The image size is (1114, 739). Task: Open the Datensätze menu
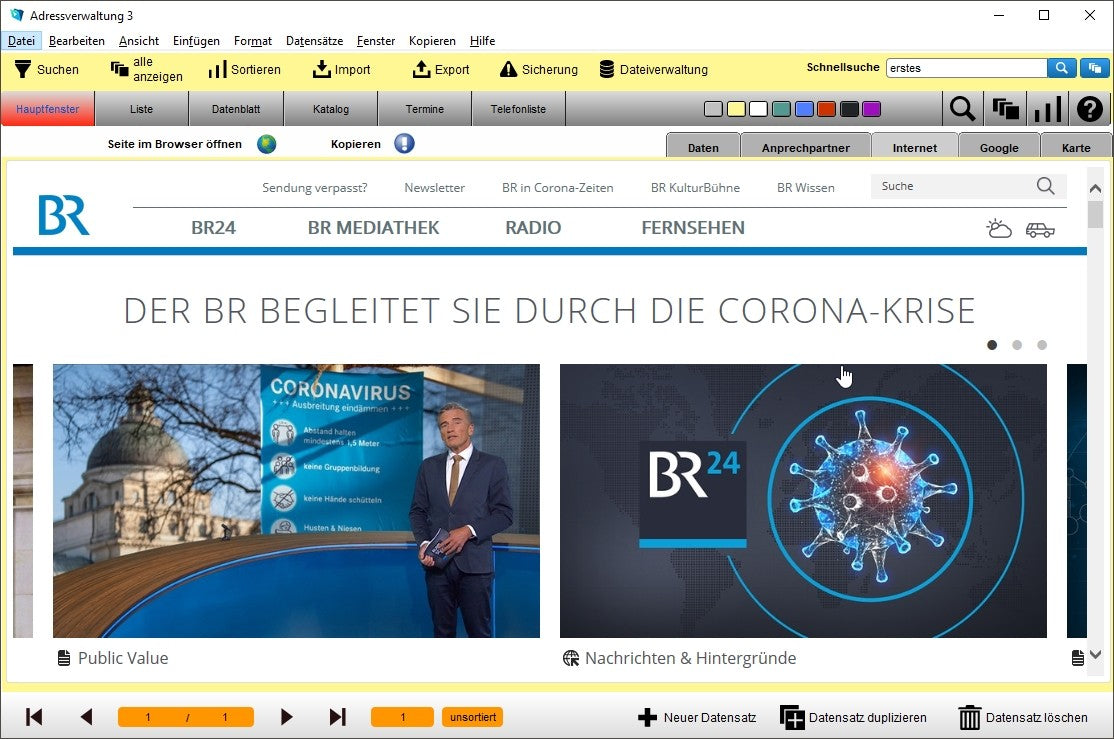pyautogui.click(x=314, y=41)
